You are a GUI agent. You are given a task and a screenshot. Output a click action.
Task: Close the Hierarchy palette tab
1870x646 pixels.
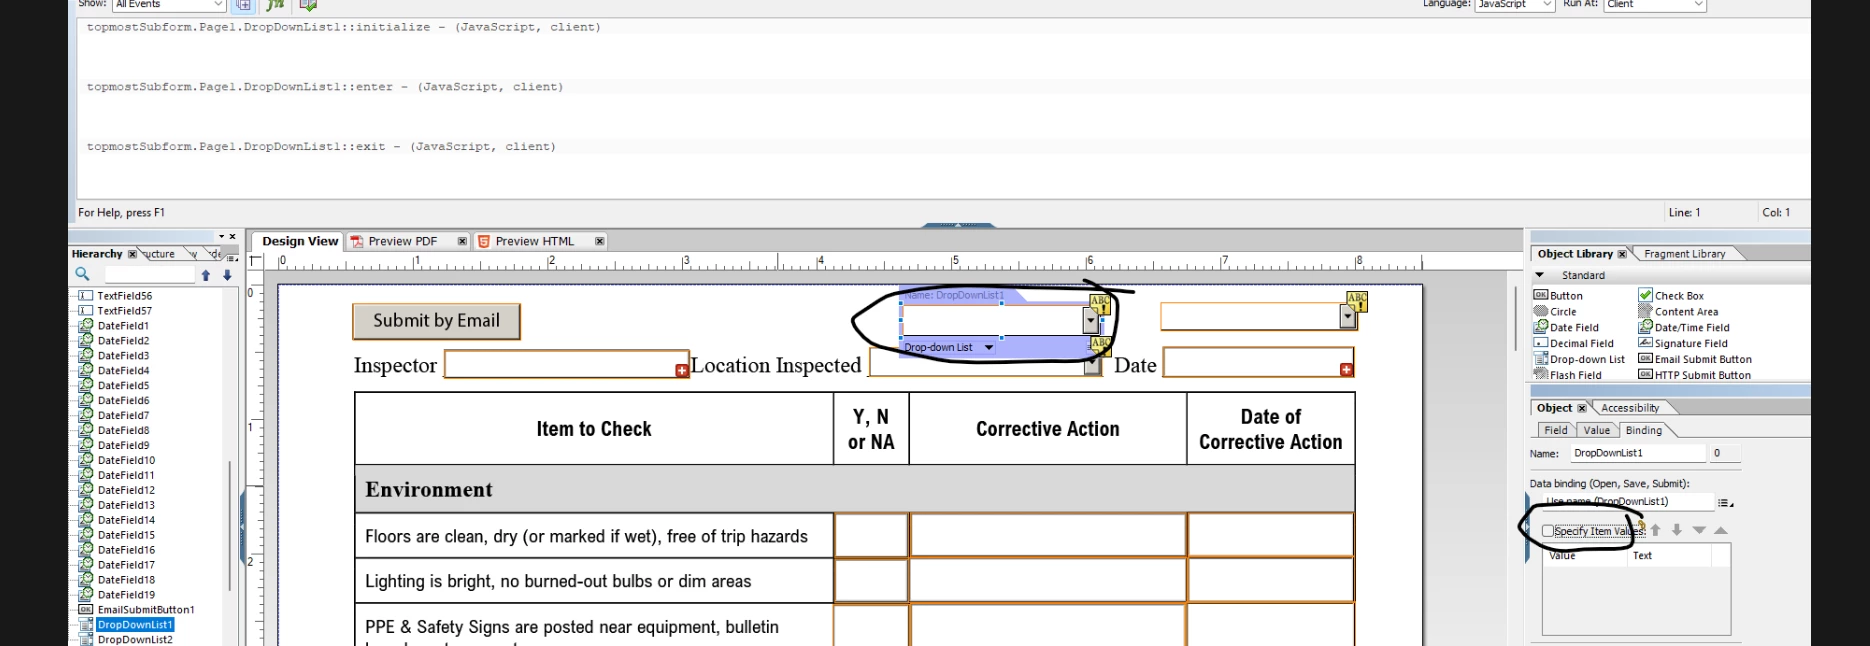point(132,254)
